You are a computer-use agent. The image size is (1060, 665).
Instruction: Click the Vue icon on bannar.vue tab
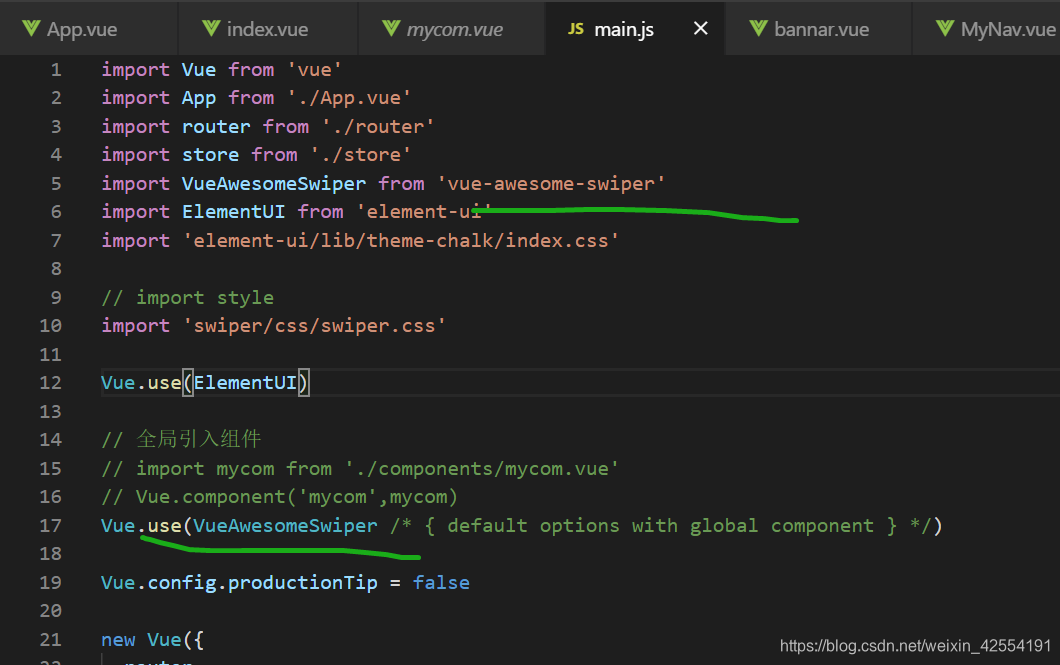coord(758,28)
